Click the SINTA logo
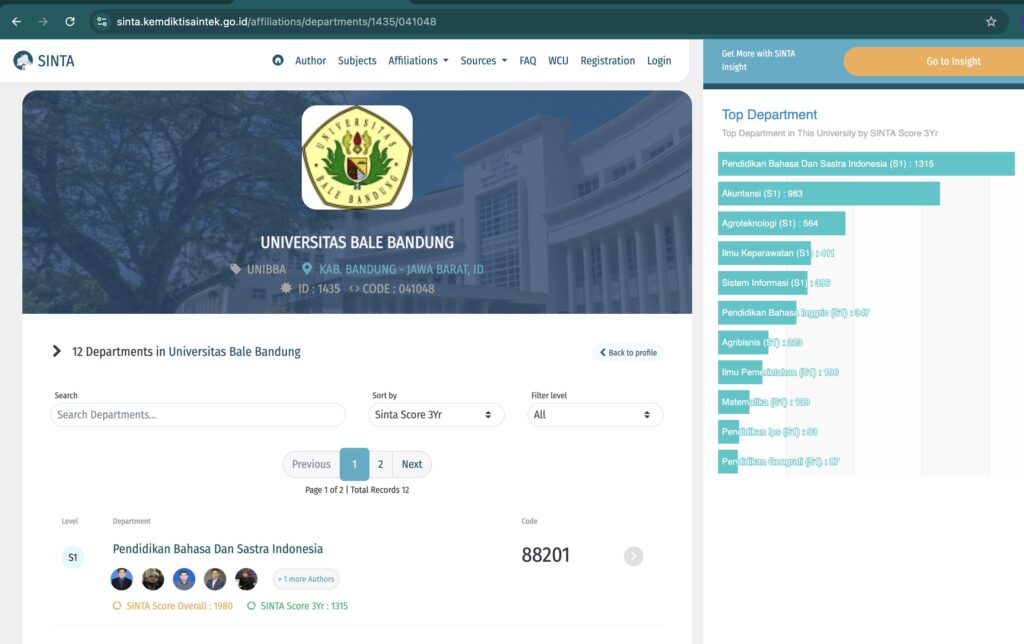 tap(44, 61)
